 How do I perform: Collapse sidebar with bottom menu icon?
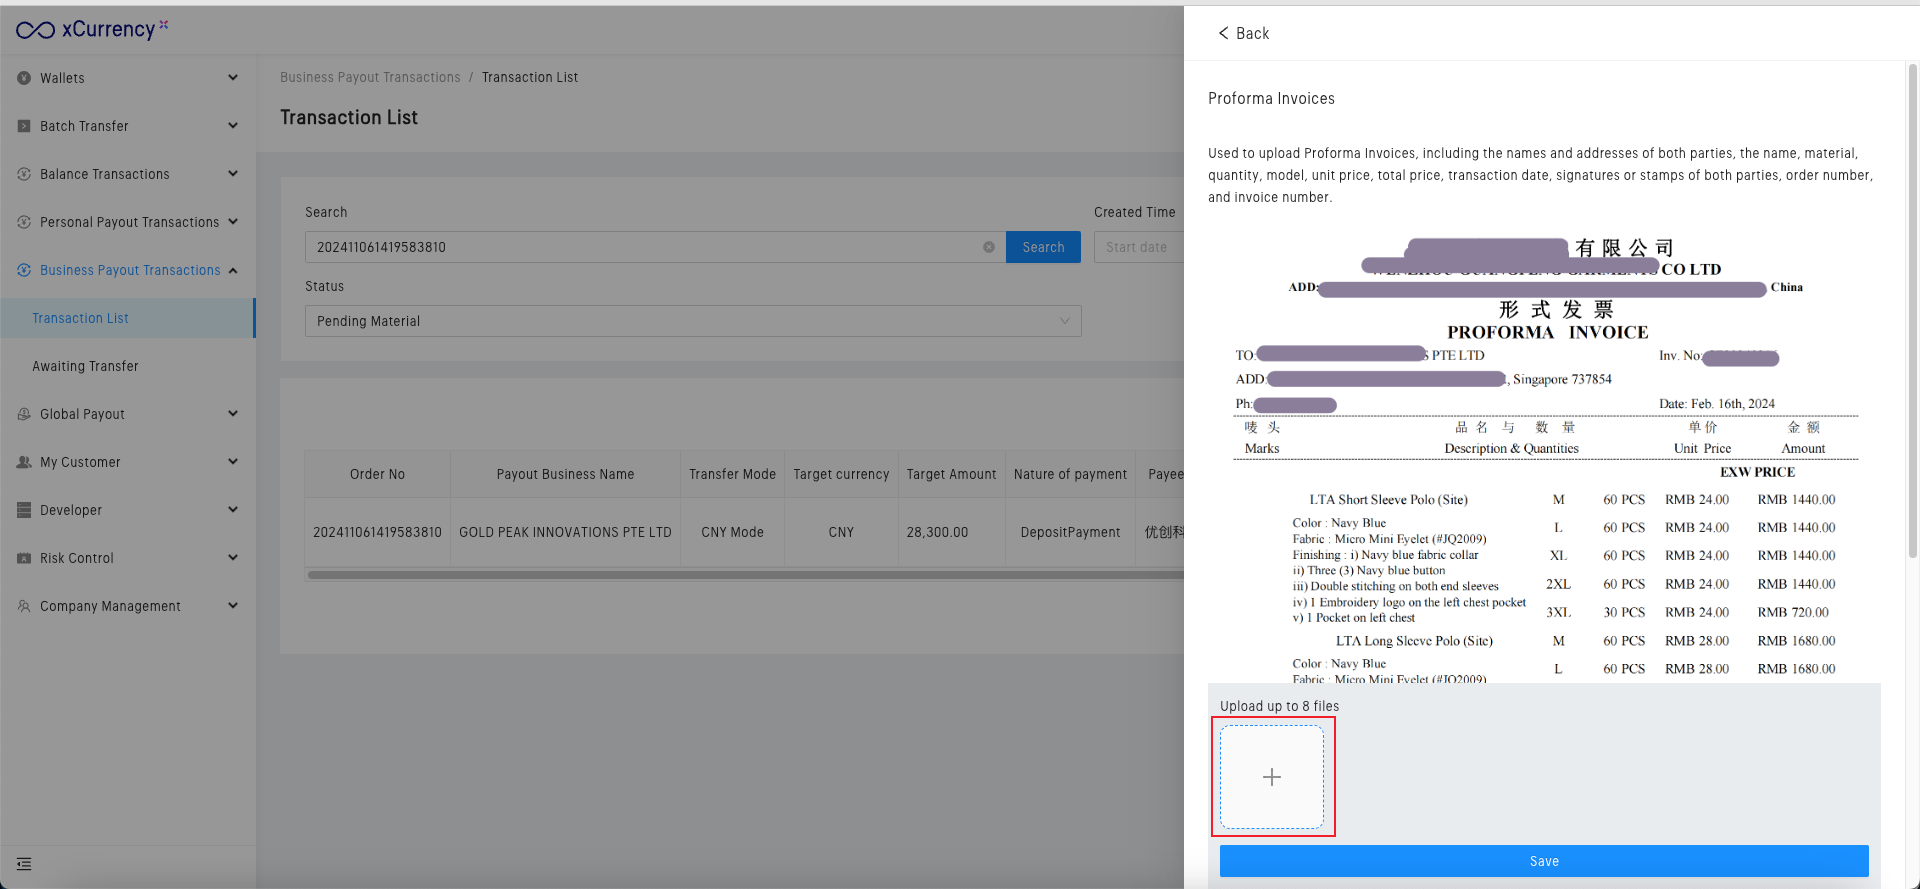(24, 864)
